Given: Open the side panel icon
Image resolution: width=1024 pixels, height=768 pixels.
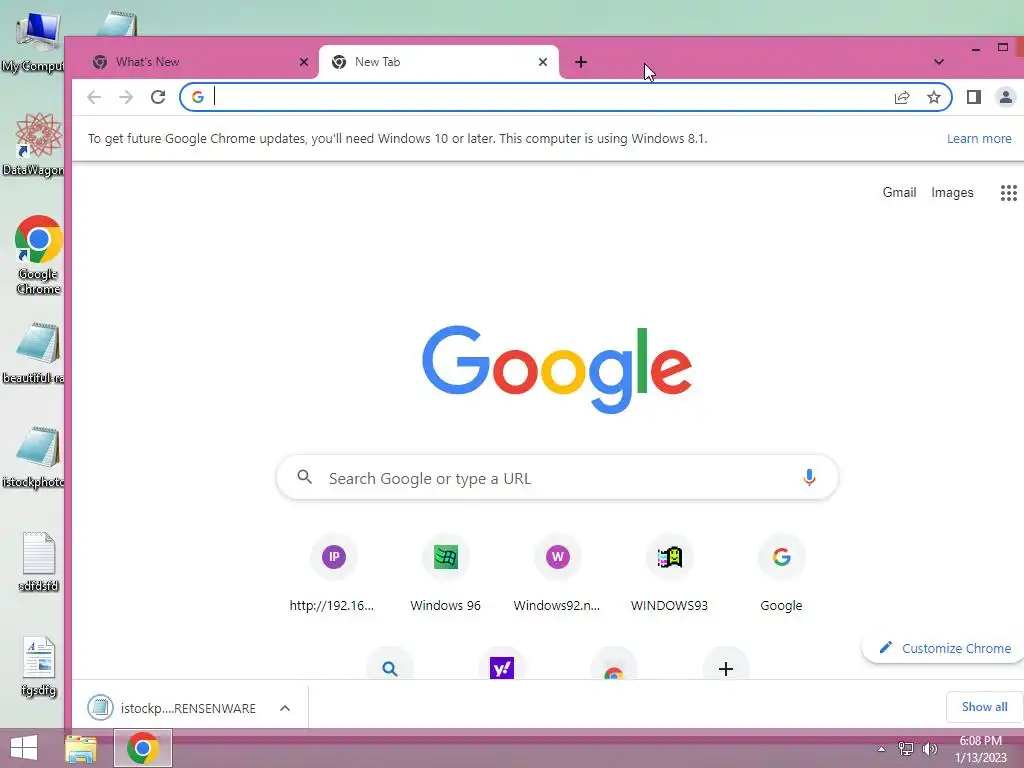Looking at the screenshot, I should [x=974, y=97].
